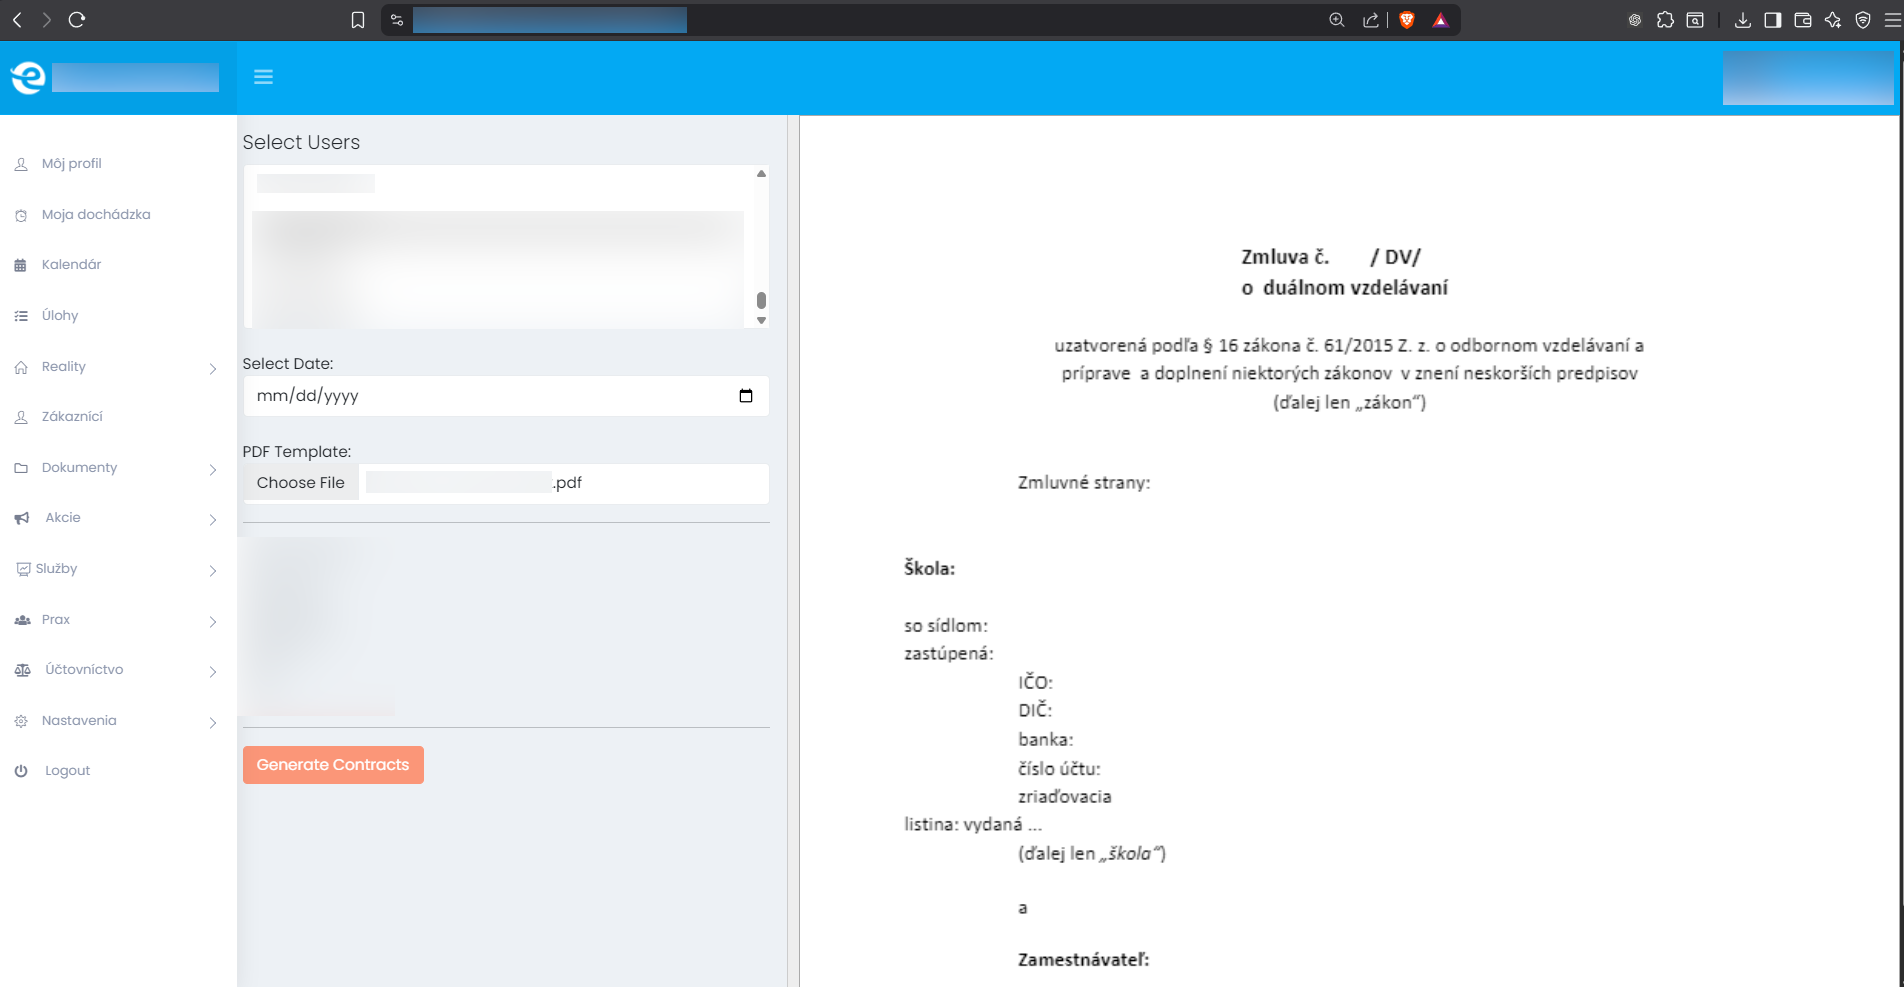Click the Select Users list scroll-down arrow
Screen dimensions: 1904x987
pyautogui.click(x=761, y=321)
